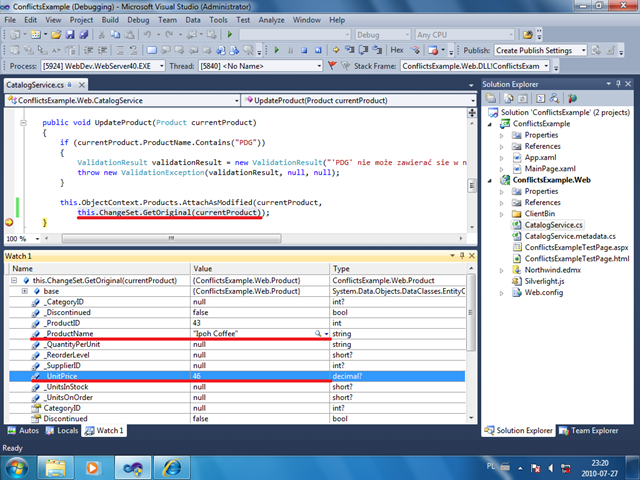
Task: Click the Open Folder icon beside Any CPU
Action: coord(528,35)
